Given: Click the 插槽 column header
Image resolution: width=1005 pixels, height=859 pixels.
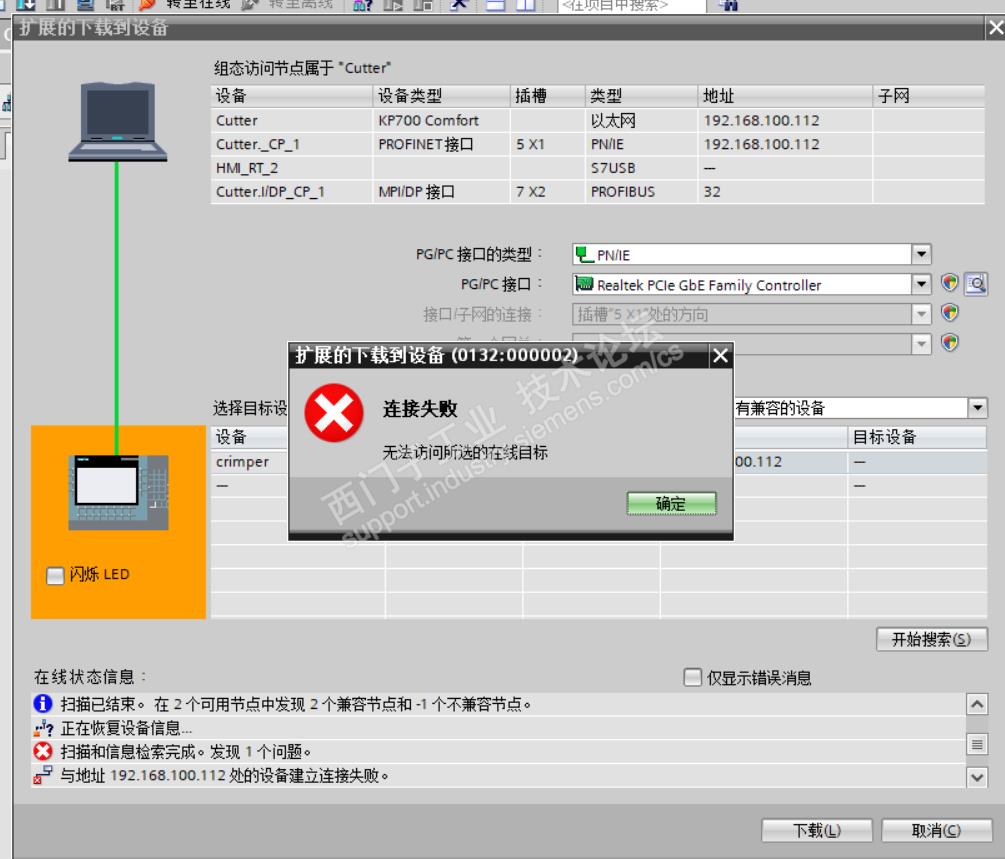Looking at the screenshot, I should [x=547, y=96].
